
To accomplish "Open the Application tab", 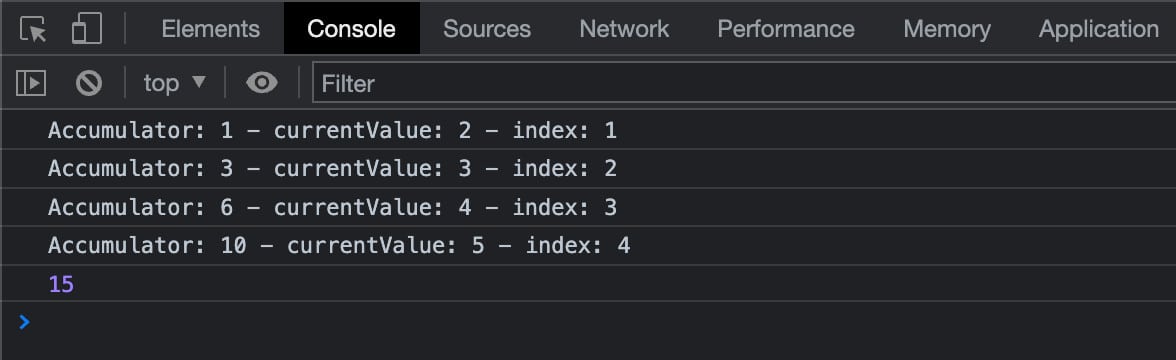I will click(1099, 29).
